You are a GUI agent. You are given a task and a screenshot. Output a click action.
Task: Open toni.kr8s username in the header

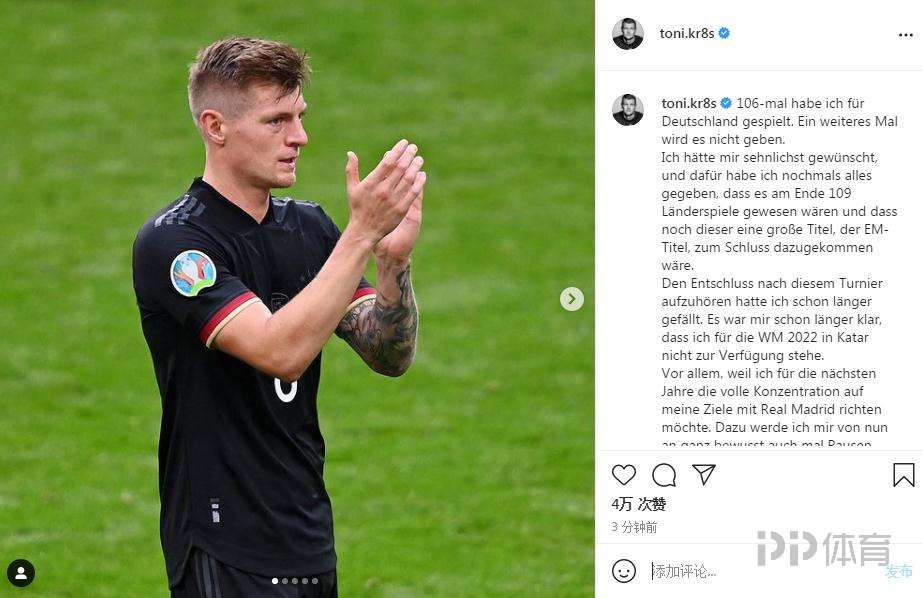686,34
